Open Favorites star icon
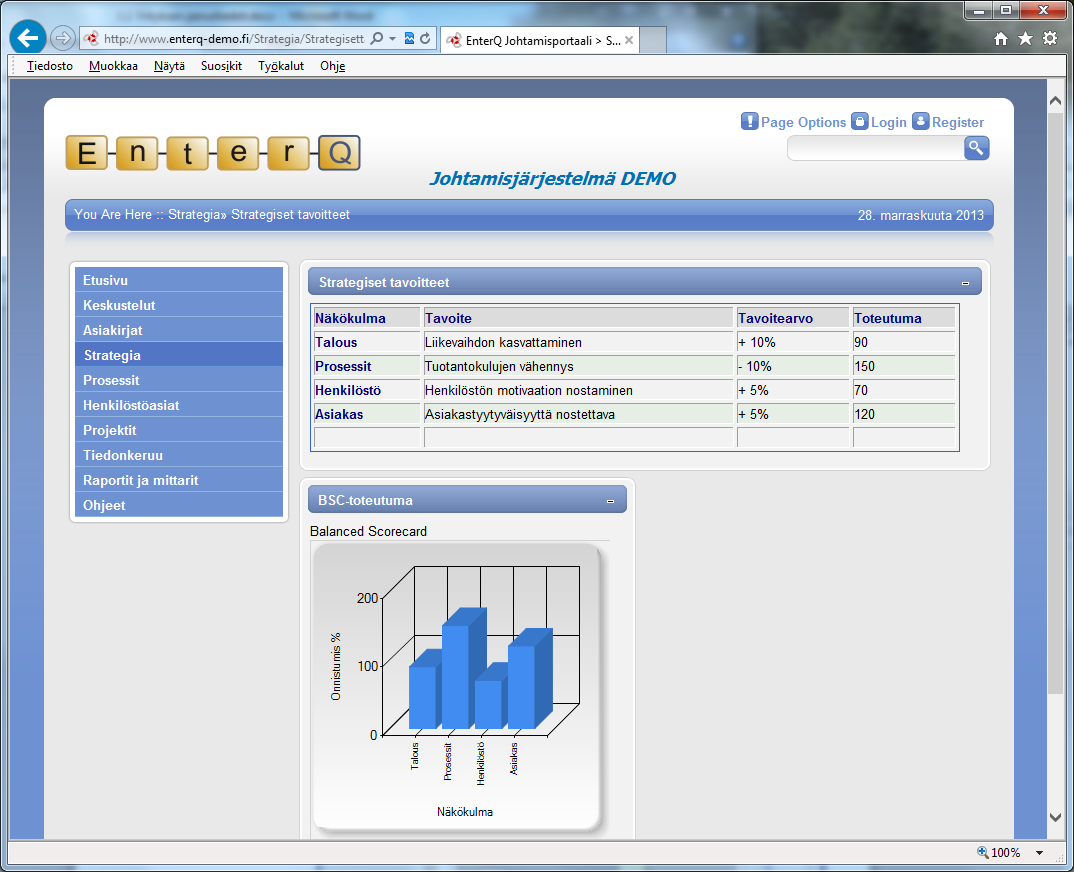This screenshot has height=872, width=1074. [1025, 38]
